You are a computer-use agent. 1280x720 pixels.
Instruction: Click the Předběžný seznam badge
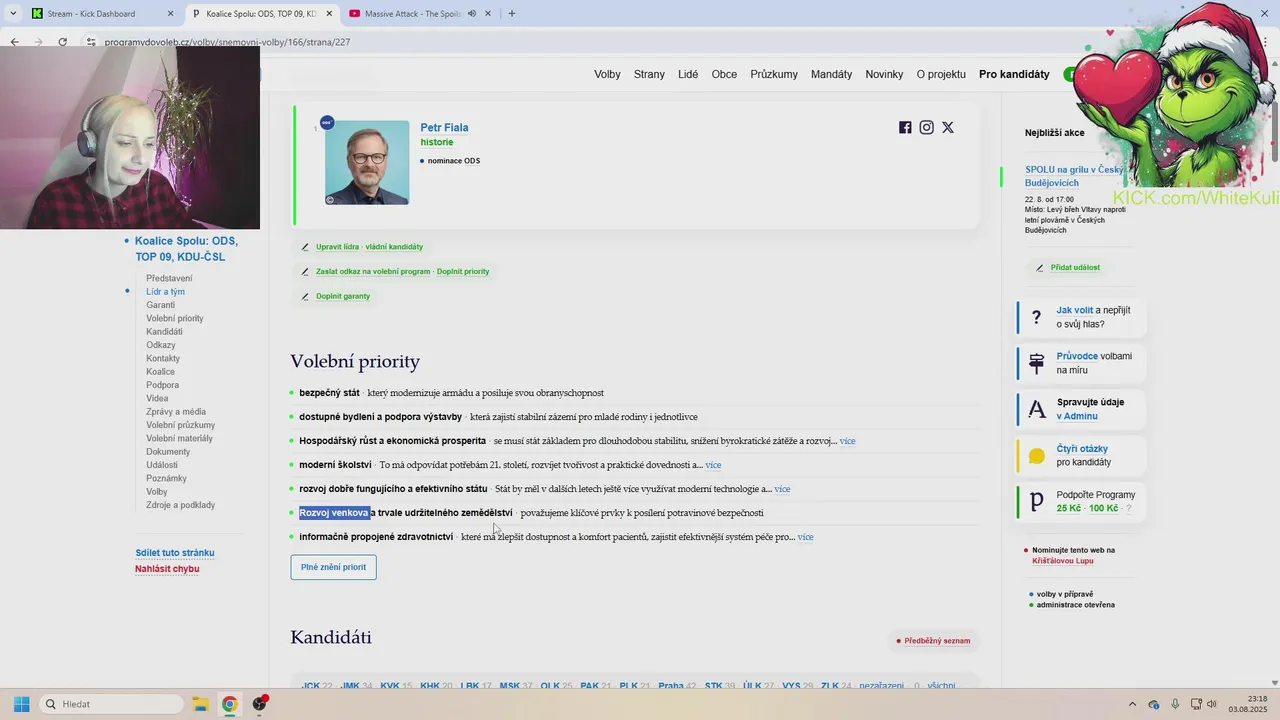[x=933, y=641]
